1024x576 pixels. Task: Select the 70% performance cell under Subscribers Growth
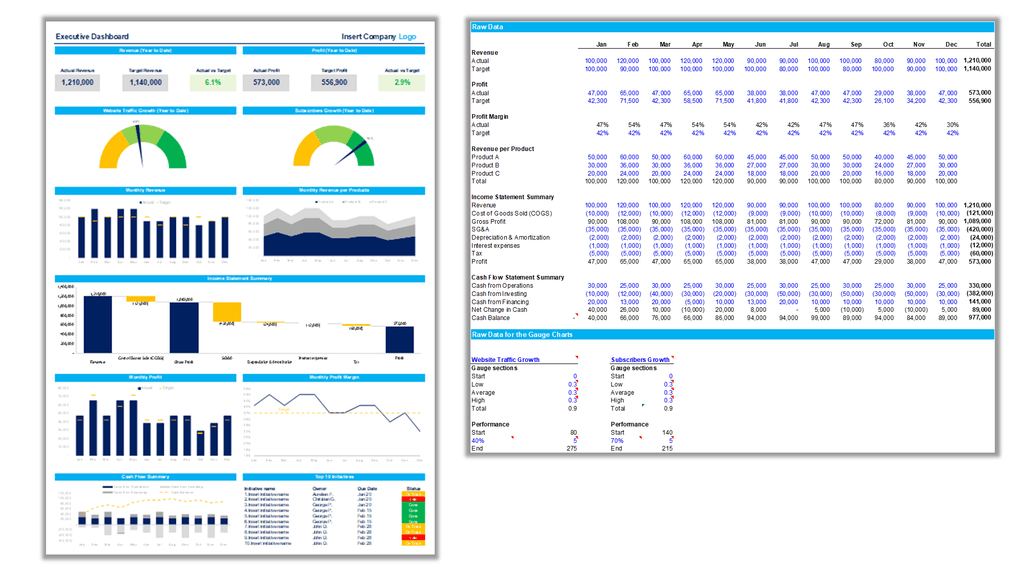(x=616, y=440)
